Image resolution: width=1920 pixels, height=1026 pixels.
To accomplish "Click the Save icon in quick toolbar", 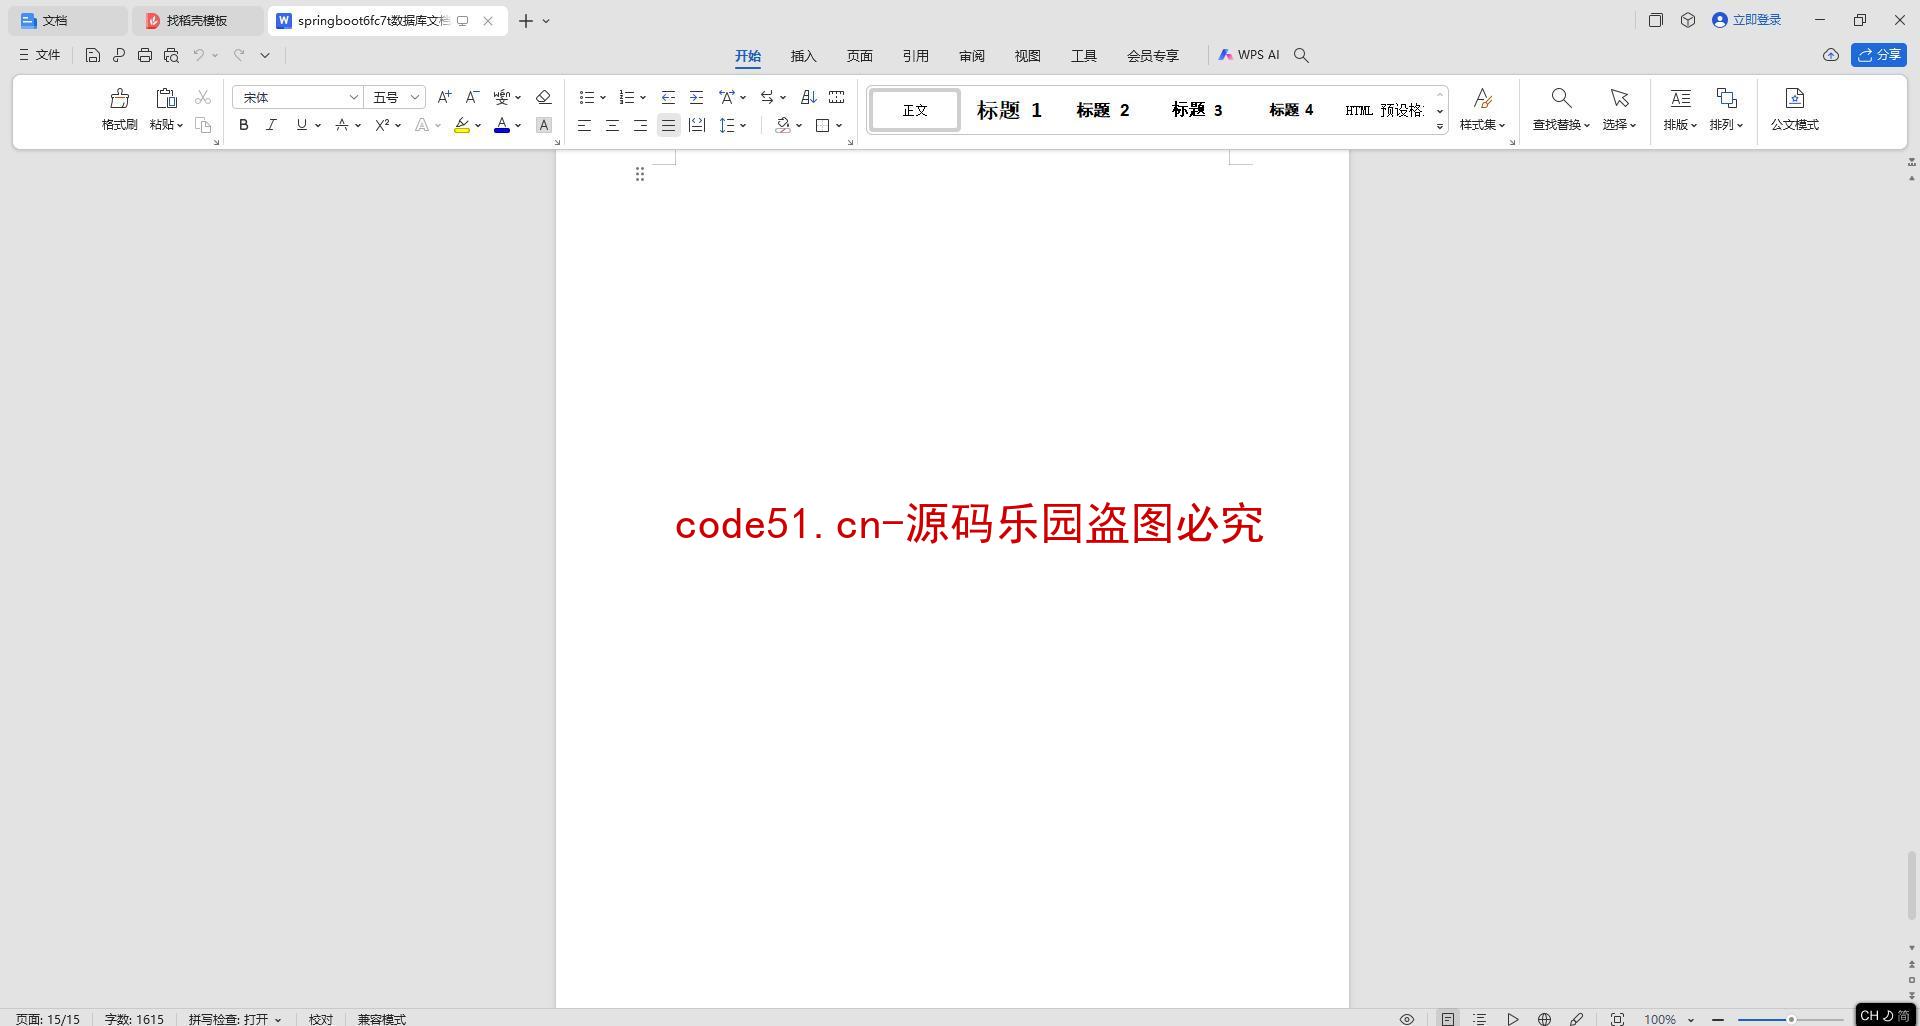I will [92, 55].
